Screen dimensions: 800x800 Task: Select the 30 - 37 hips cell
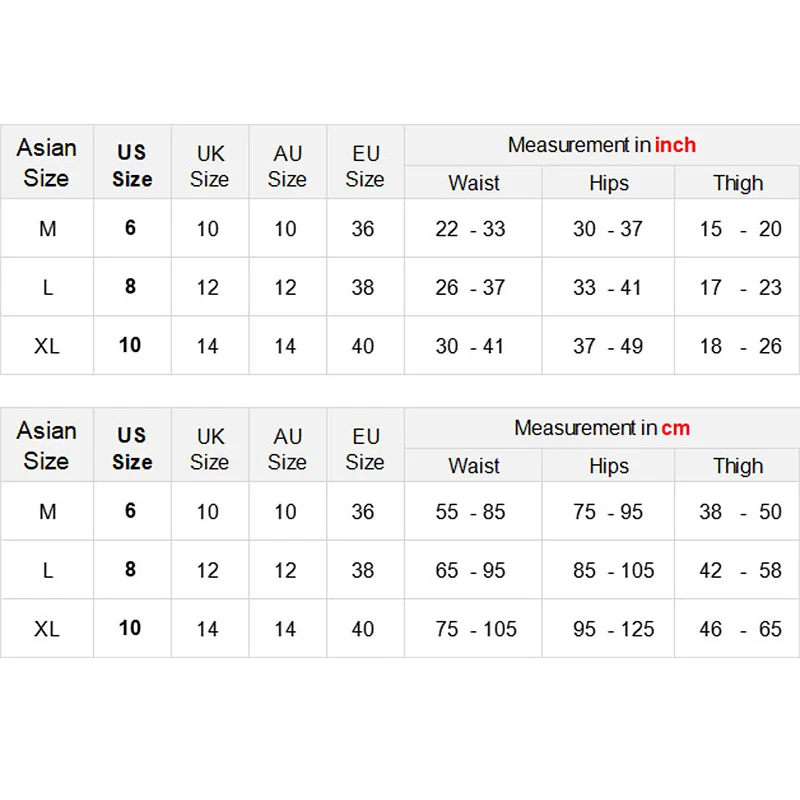pos(608,229)
